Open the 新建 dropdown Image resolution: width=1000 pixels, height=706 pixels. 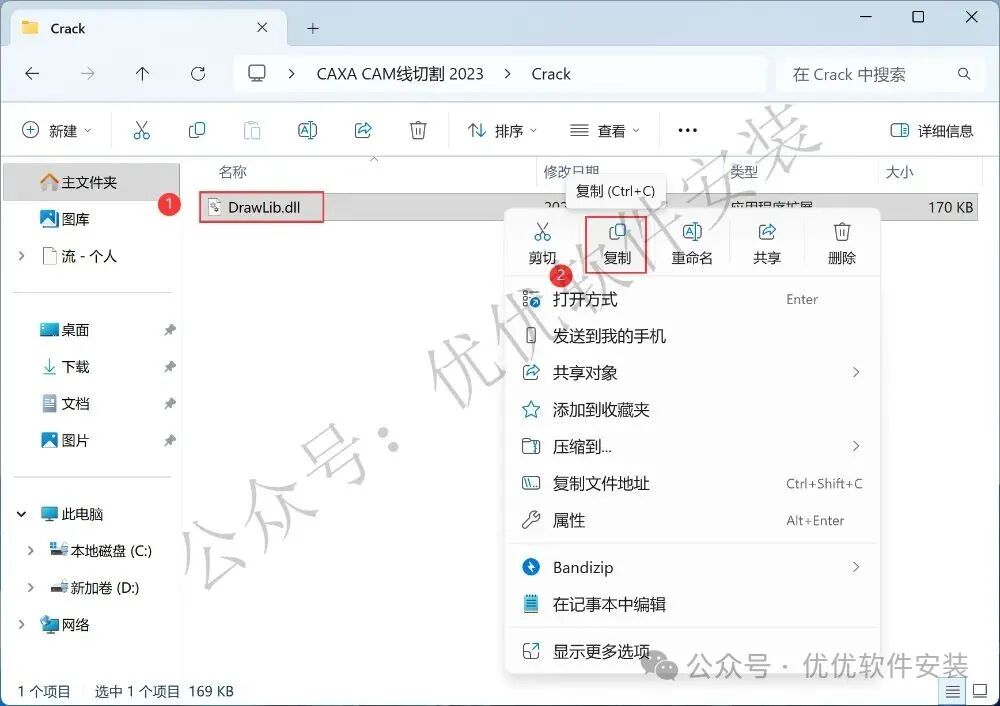pyautogui.click(x=57, y=131)
